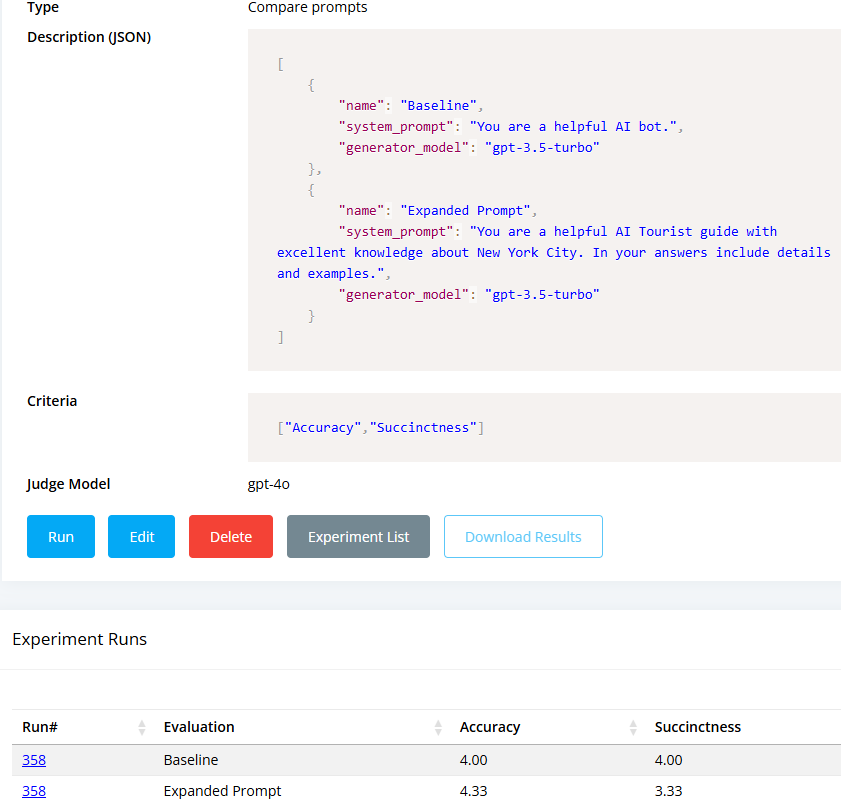Open run 358 link in Expanded Prompt row
The height and width of the screenshot is (802, 841).
[x=34, y=791]
